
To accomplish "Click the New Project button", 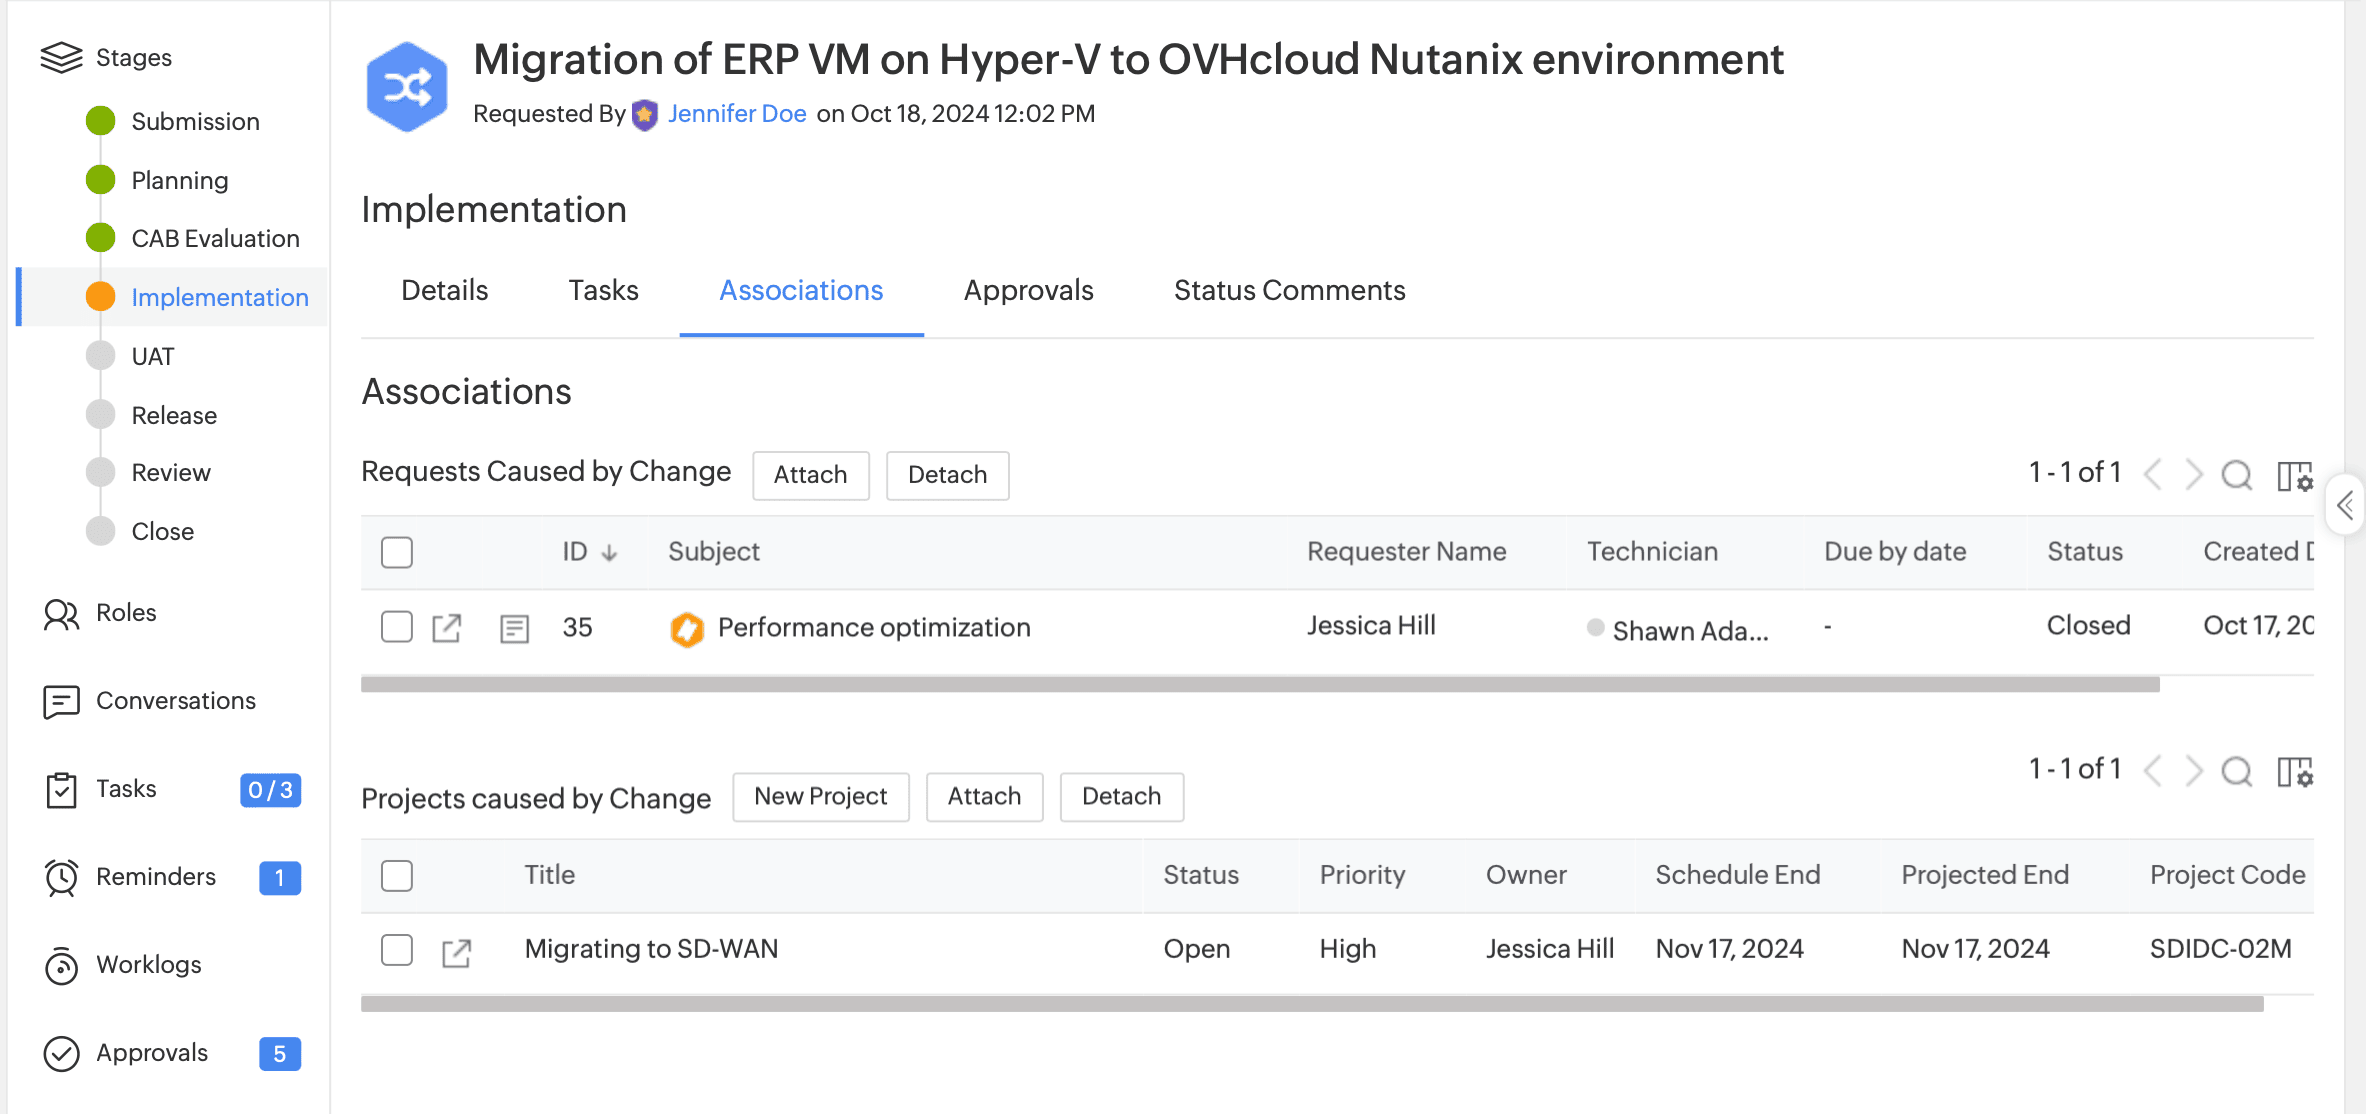I will click(x=820, y=797).
